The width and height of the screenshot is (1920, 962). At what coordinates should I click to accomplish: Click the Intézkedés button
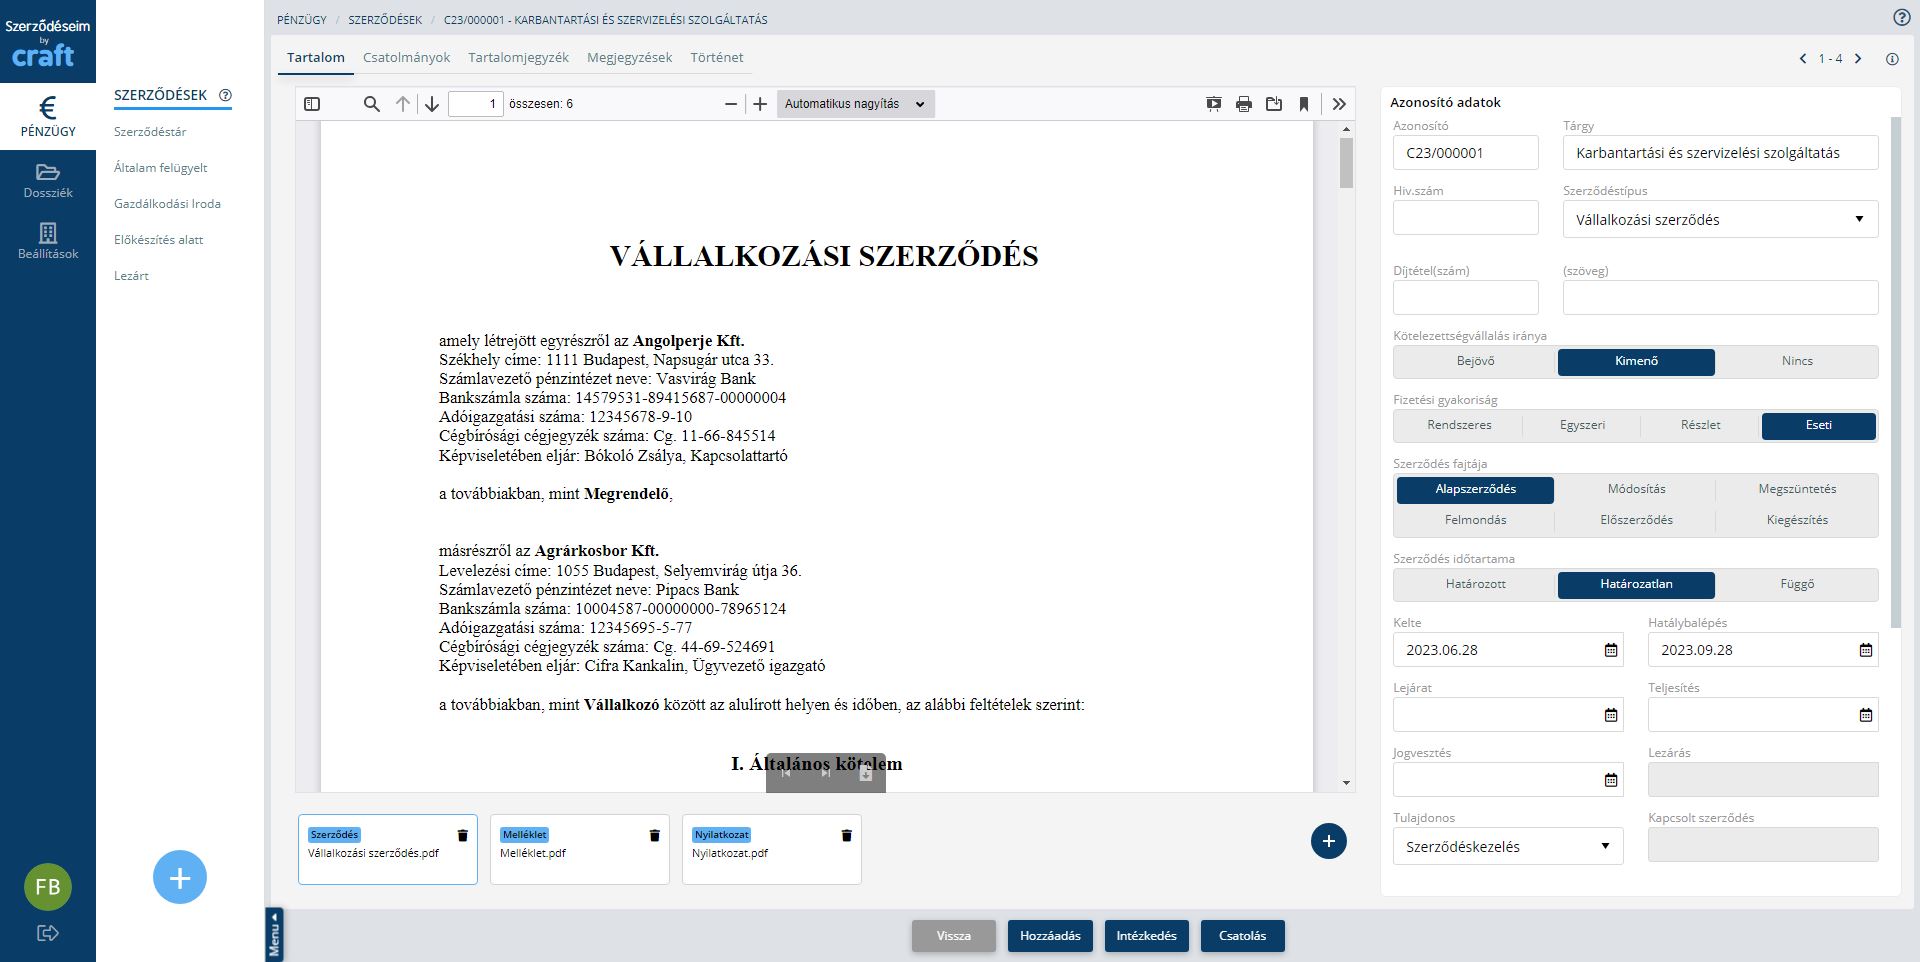(1146, 936)
